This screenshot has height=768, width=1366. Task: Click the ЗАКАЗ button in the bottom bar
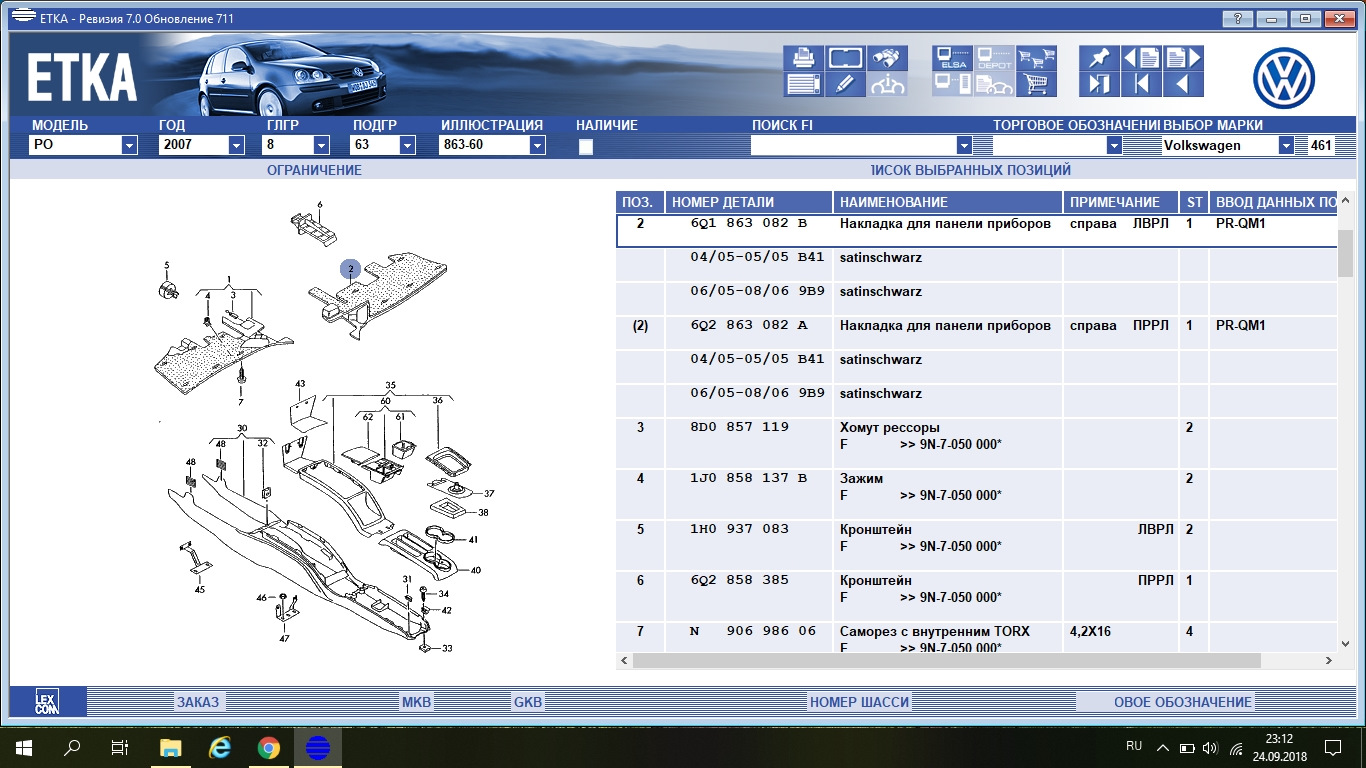197,702
